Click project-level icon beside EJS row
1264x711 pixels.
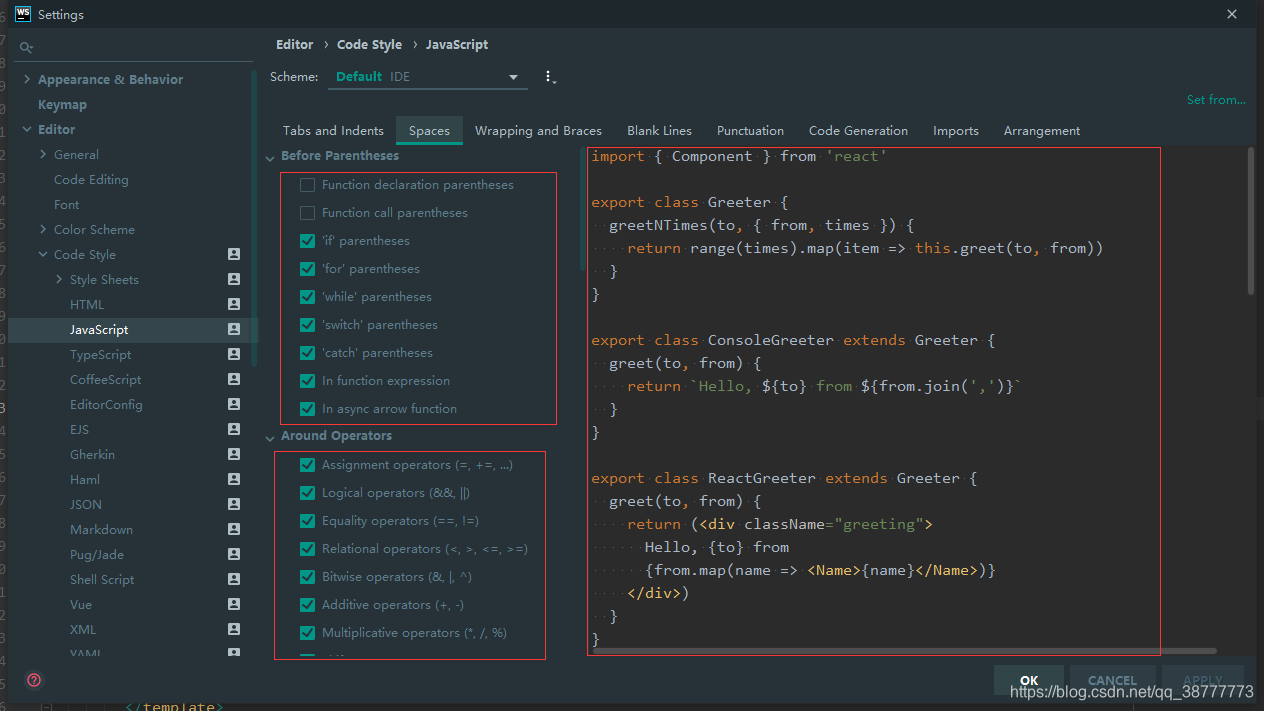[x=234, y=429]
